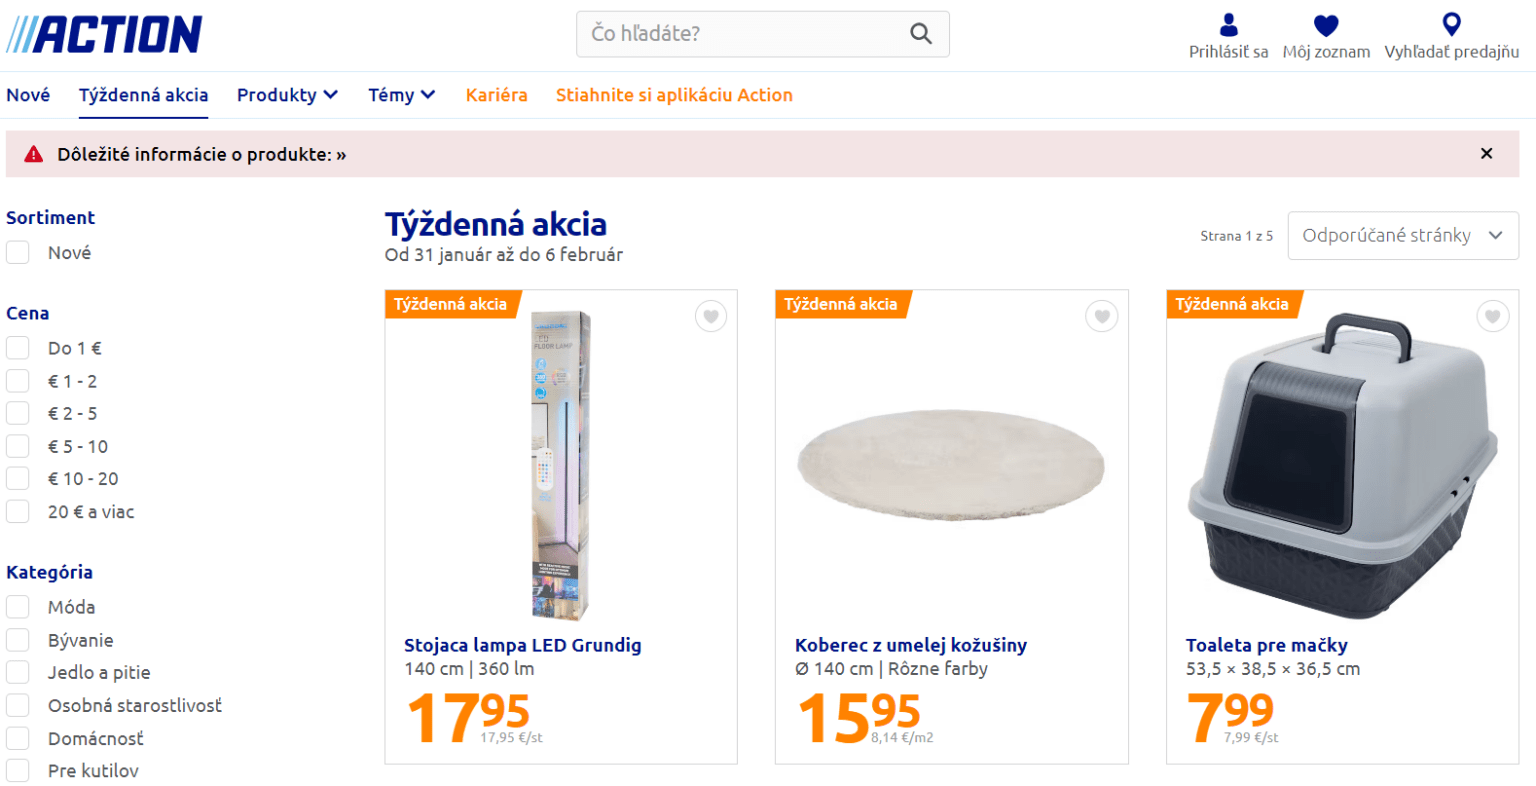Favorite the Koberec z umelej kožušiny product
1536x786 pixels.
tap(1101, 316)
